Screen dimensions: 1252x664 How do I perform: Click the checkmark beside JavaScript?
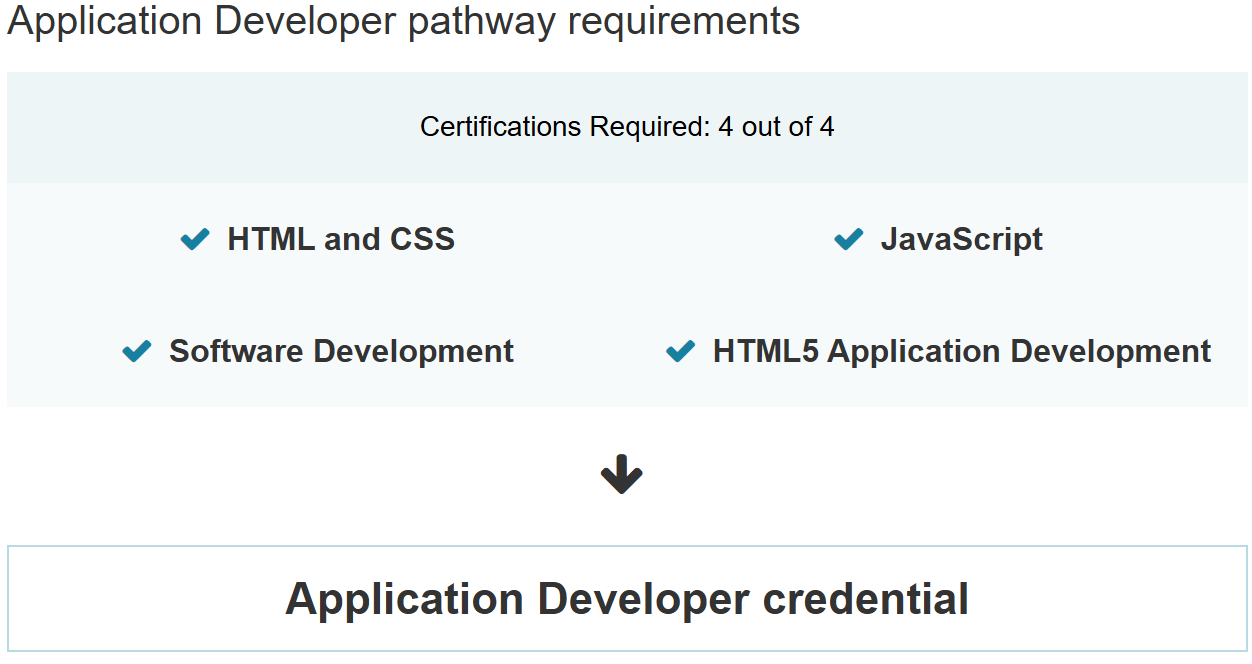click(x=847, y=239)
